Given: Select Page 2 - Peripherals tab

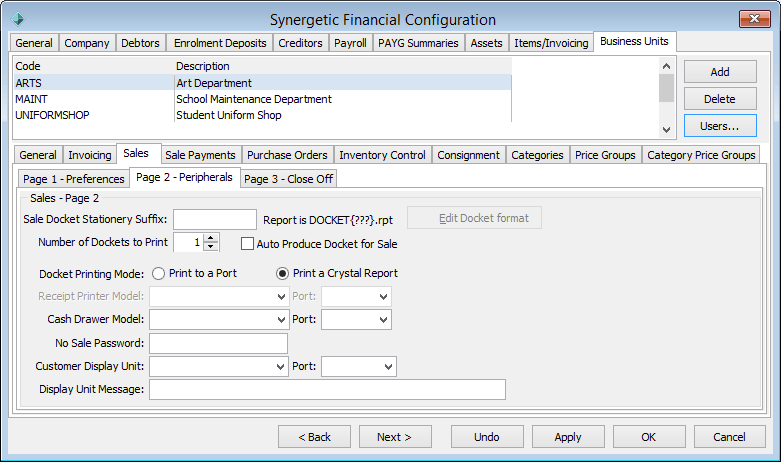Looking at the screenshot, I should (184, 177).
